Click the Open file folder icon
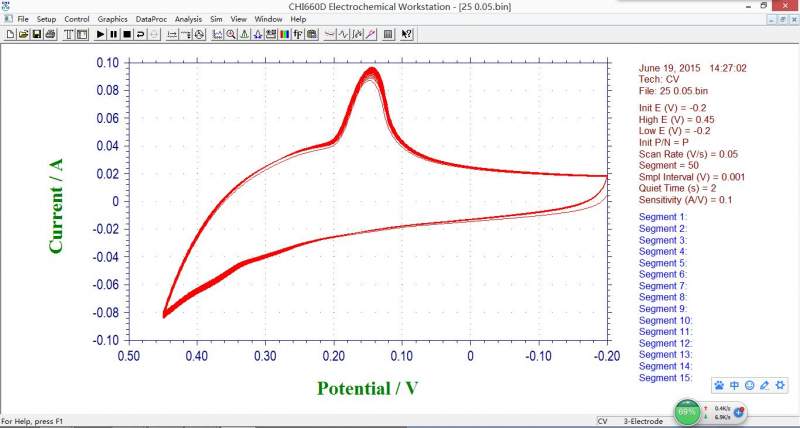Viewport: 800px width, 428px height. pos(23,34)
